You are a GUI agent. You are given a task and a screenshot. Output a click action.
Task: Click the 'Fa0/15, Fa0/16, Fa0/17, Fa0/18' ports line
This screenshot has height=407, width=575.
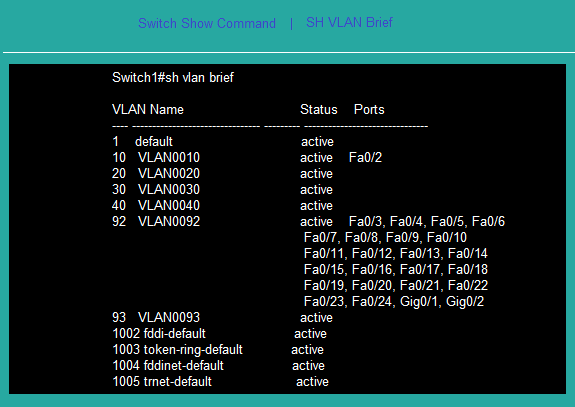click(x=396, y=270)
